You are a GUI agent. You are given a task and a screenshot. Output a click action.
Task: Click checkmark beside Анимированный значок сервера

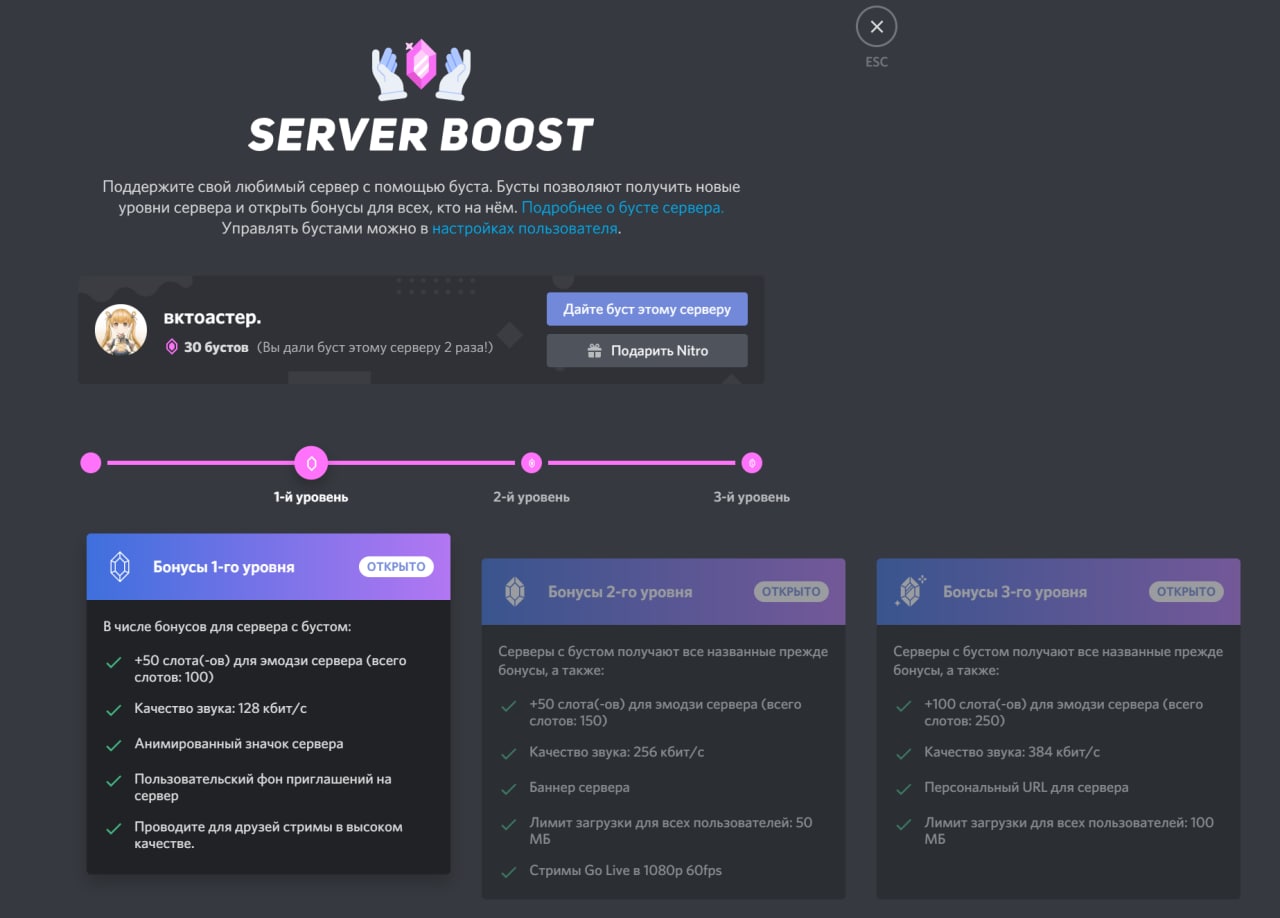113,745
